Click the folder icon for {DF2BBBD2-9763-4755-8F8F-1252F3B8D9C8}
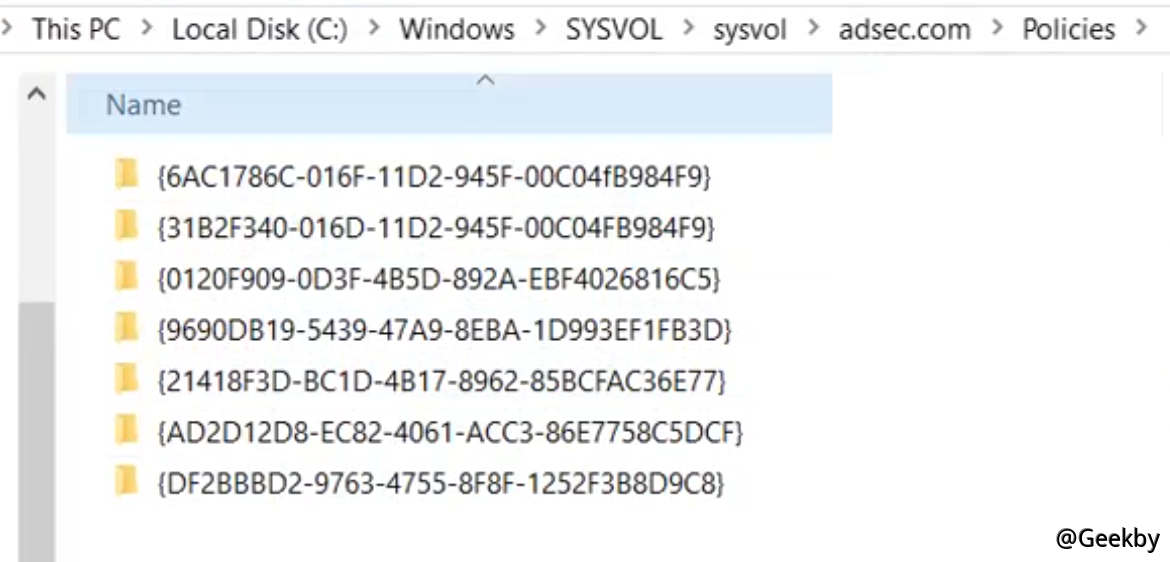This screenshot has height=562, width=1170. click(126, 483)
